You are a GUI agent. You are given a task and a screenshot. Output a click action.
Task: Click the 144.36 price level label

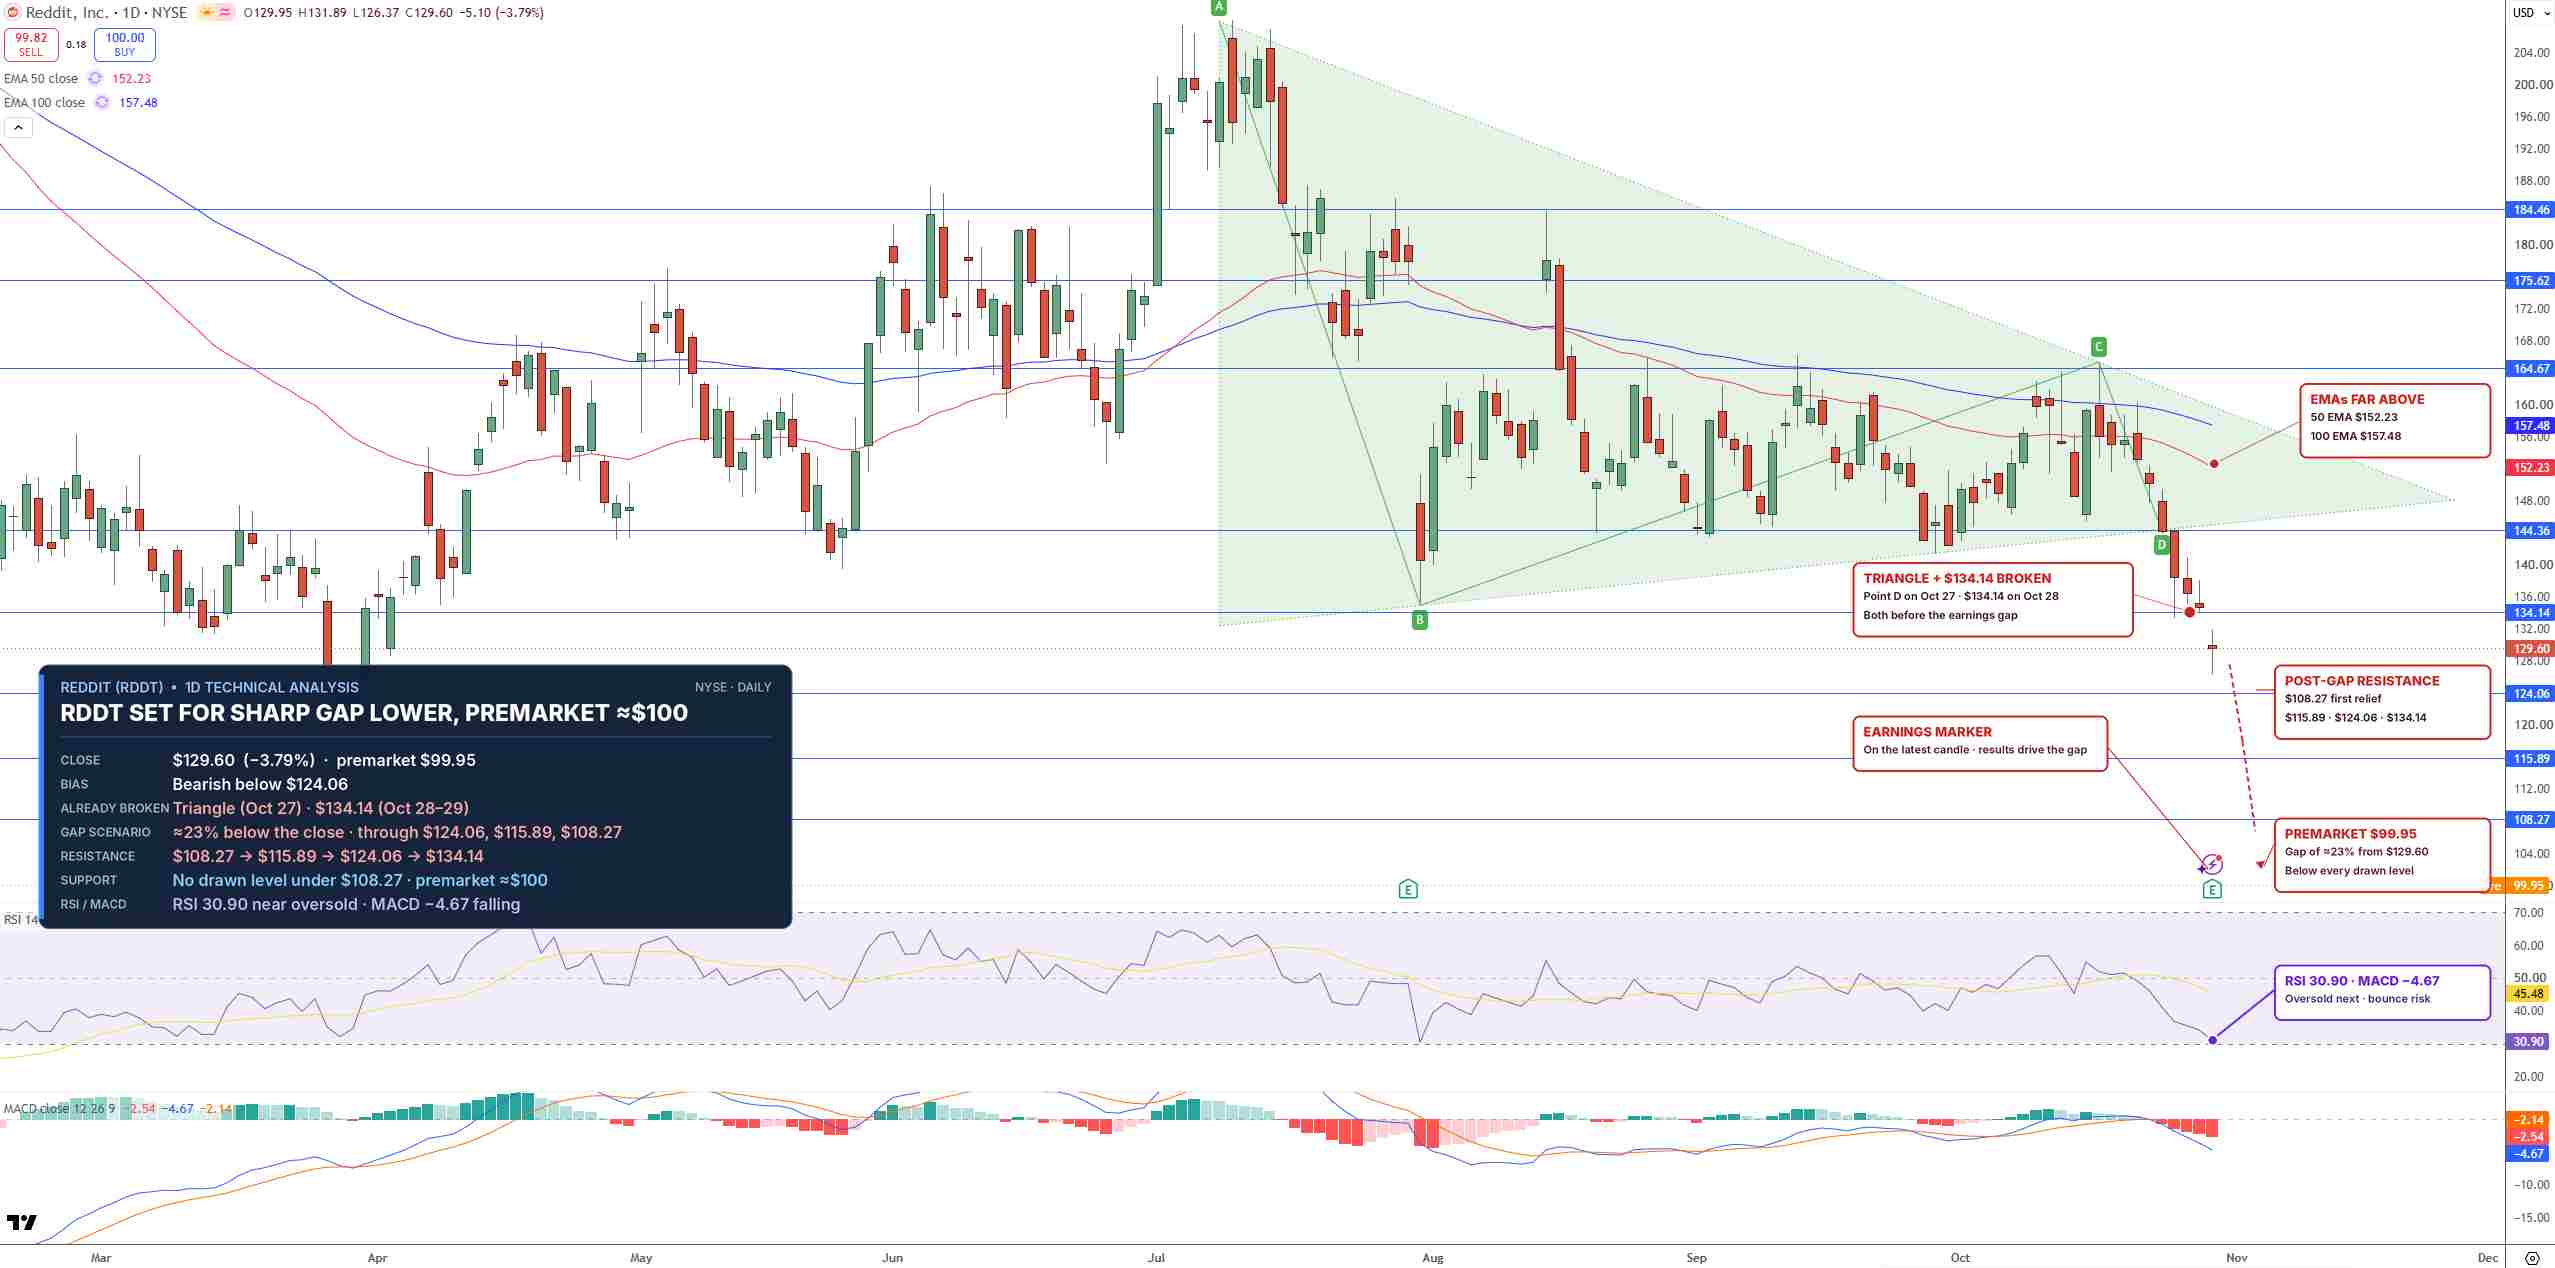pyautogui.click(x=2531, y=531)
